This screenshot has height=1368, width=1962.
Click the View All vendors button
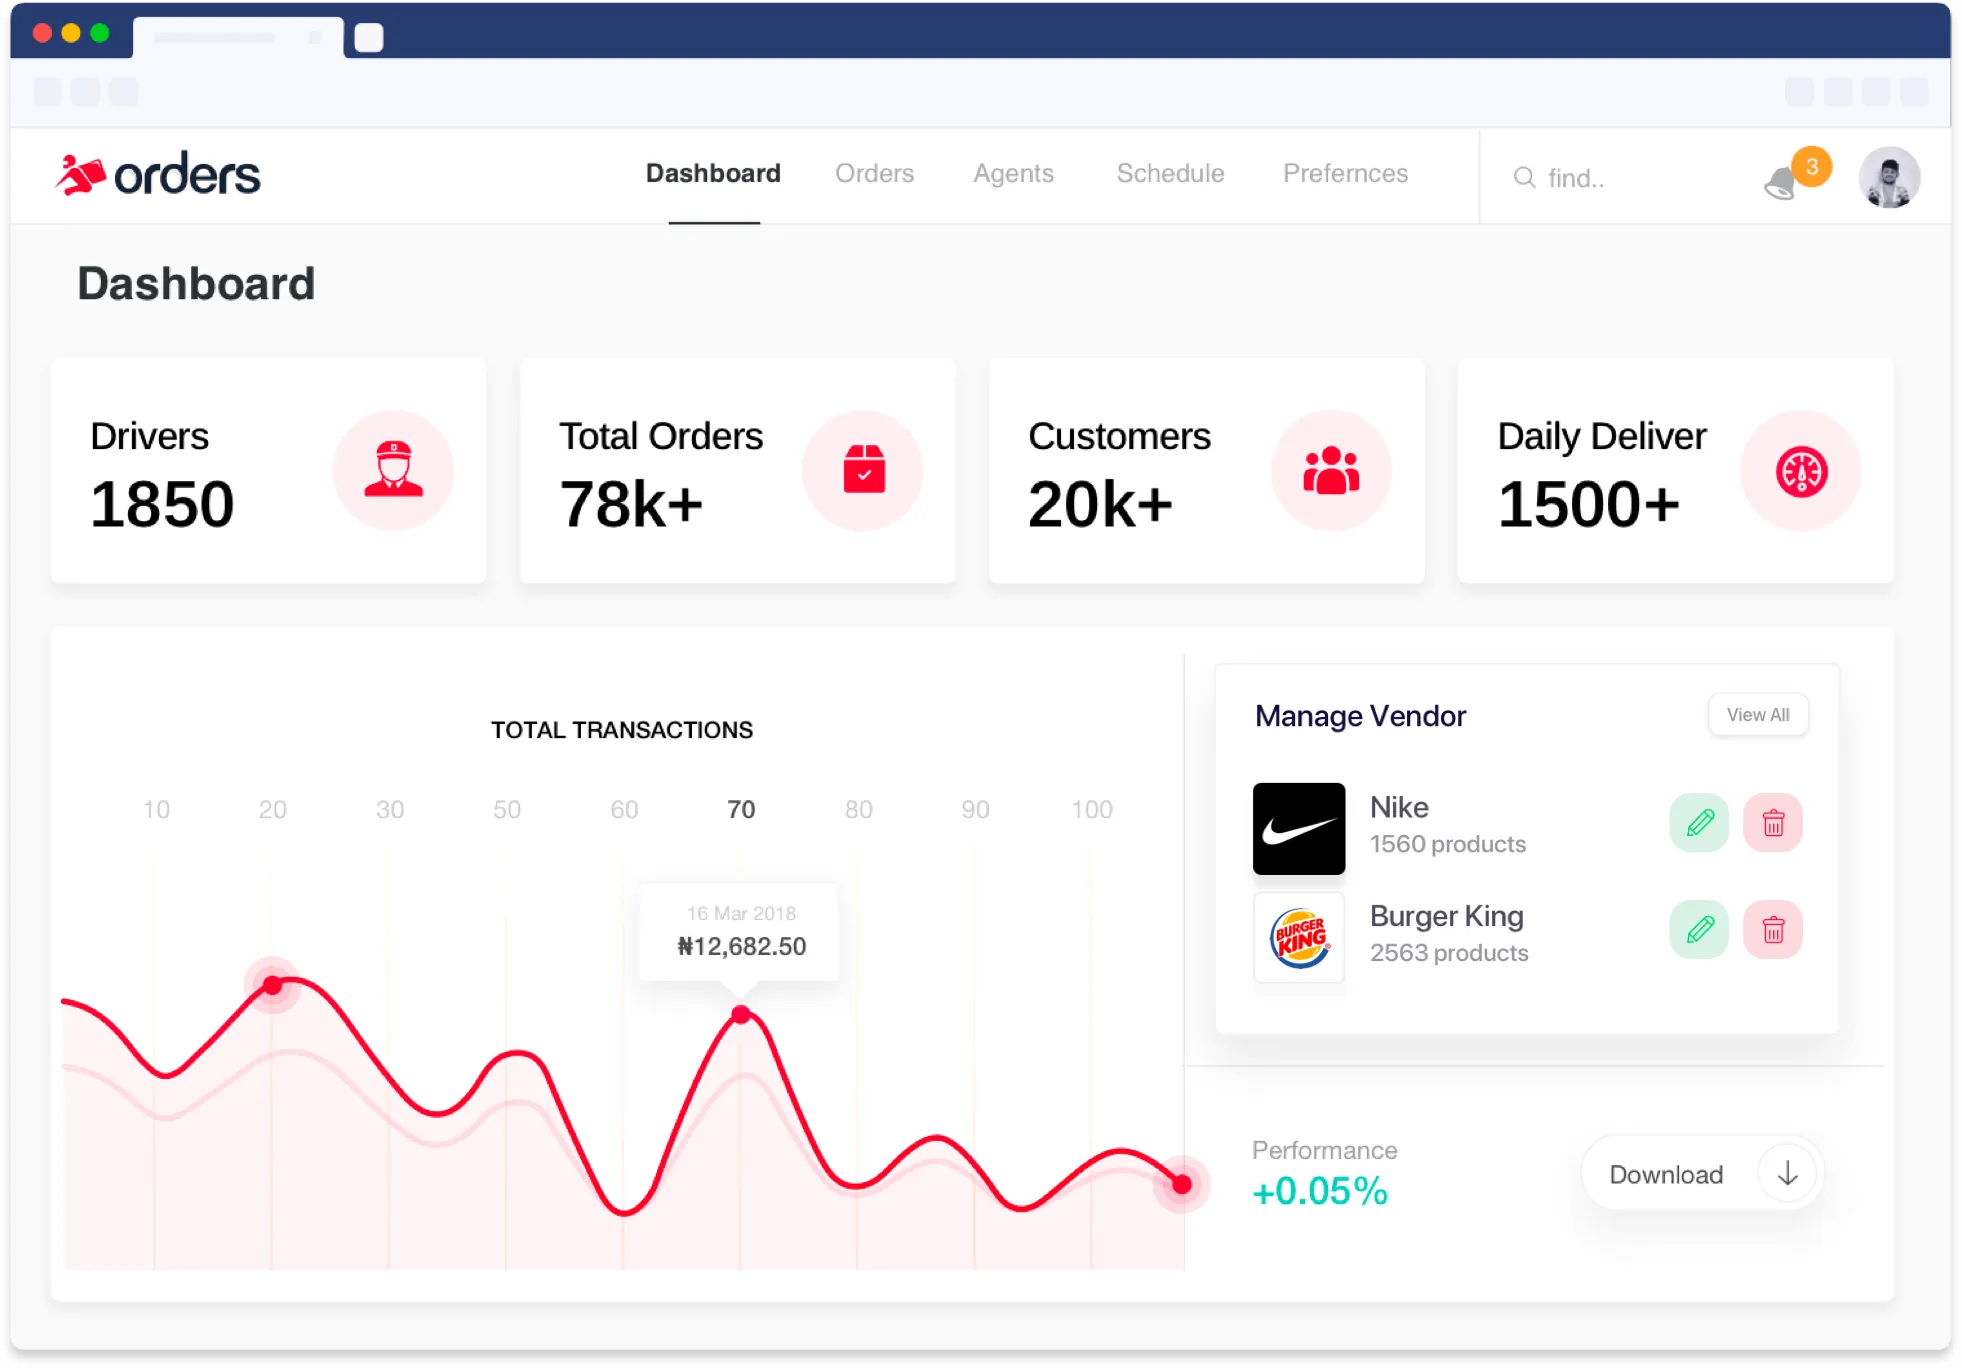1757,715
